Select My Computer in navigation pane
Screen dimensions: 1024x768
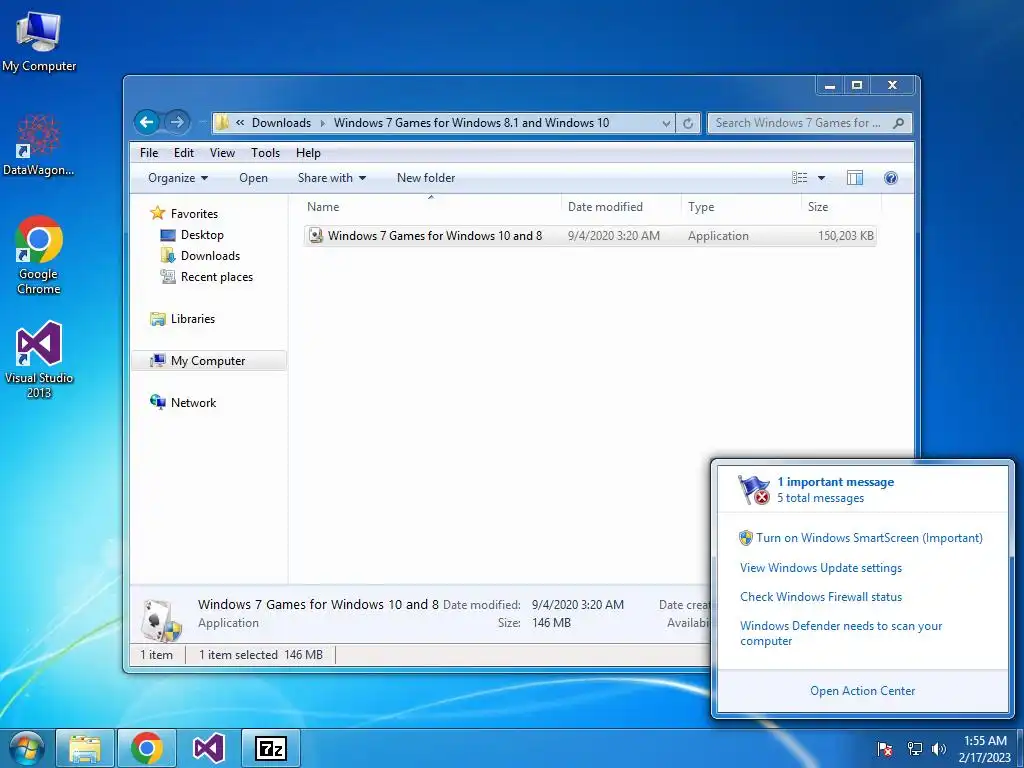coord(208,360)
